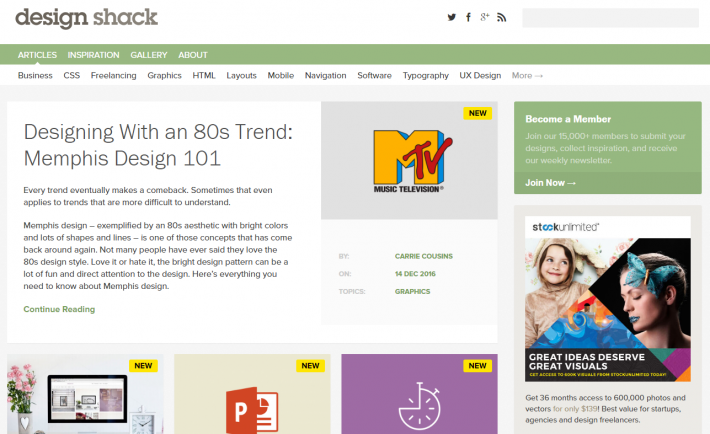Open the Graphics topic link
Image resolution: width=710 pixels, height=434 pixels.
coord(412,292)
